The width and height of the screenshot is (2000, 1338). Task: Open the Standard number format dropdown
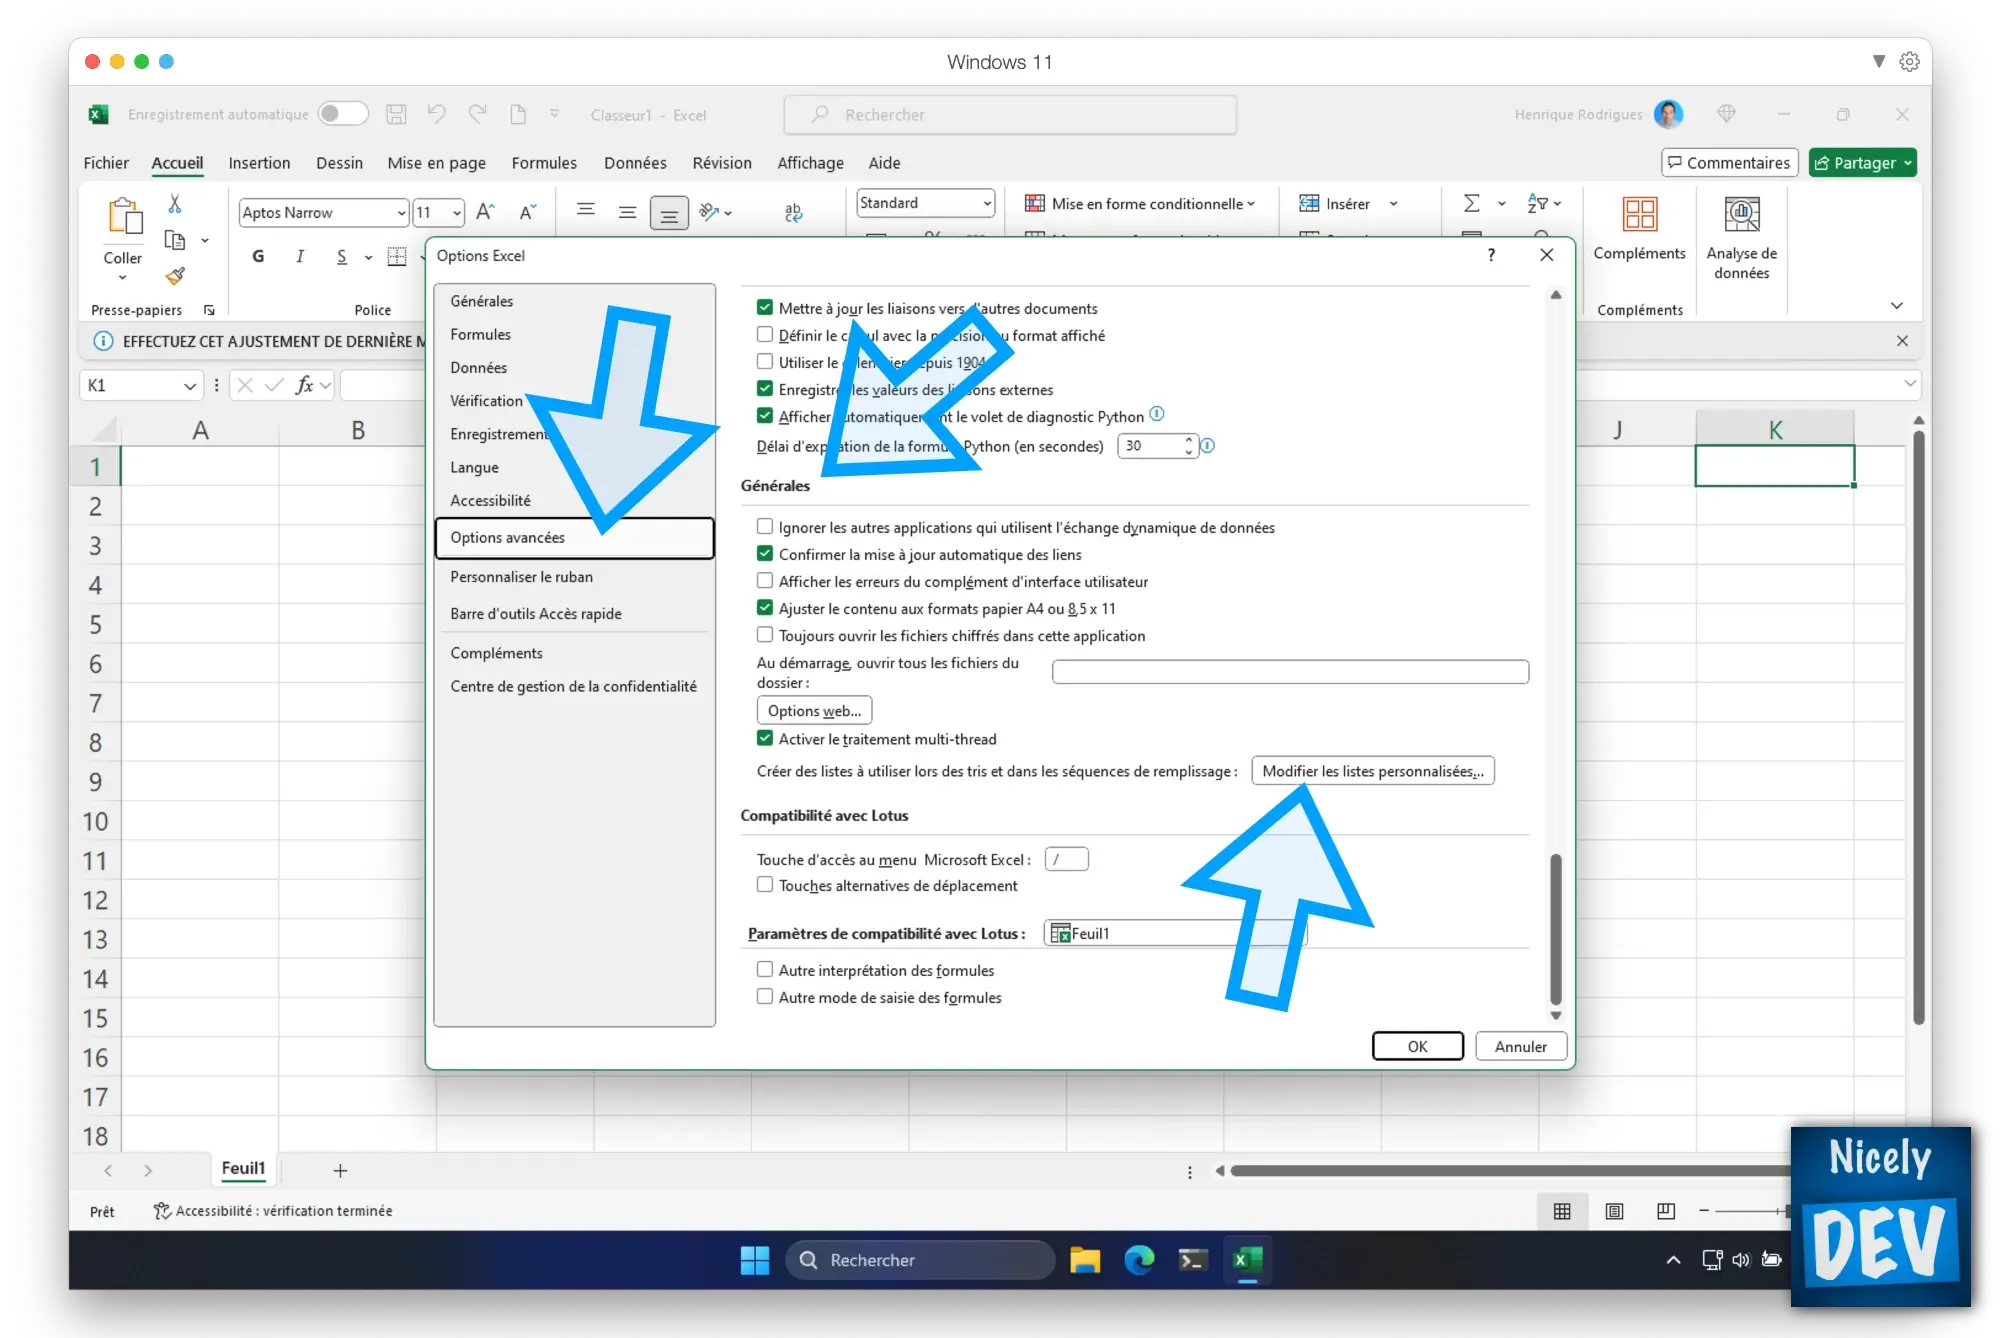tap(986, 203)
